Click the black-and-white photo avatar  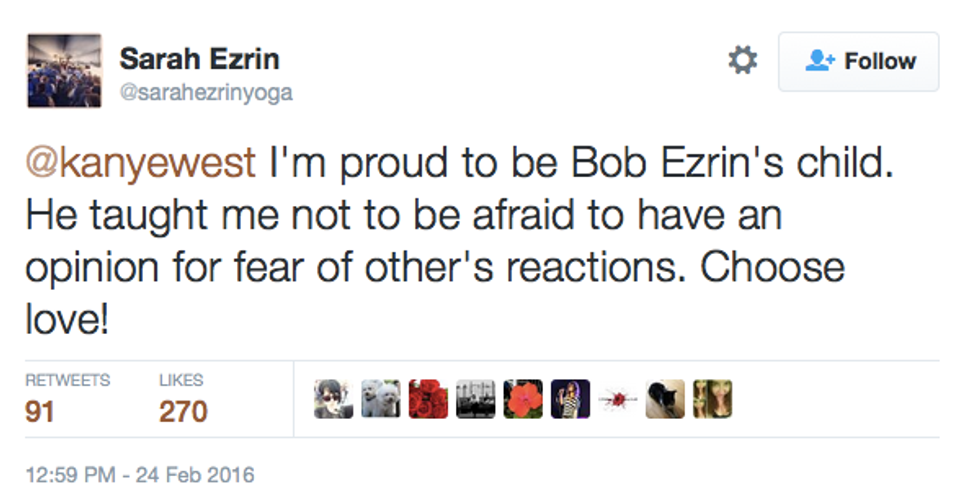(475, 399)
